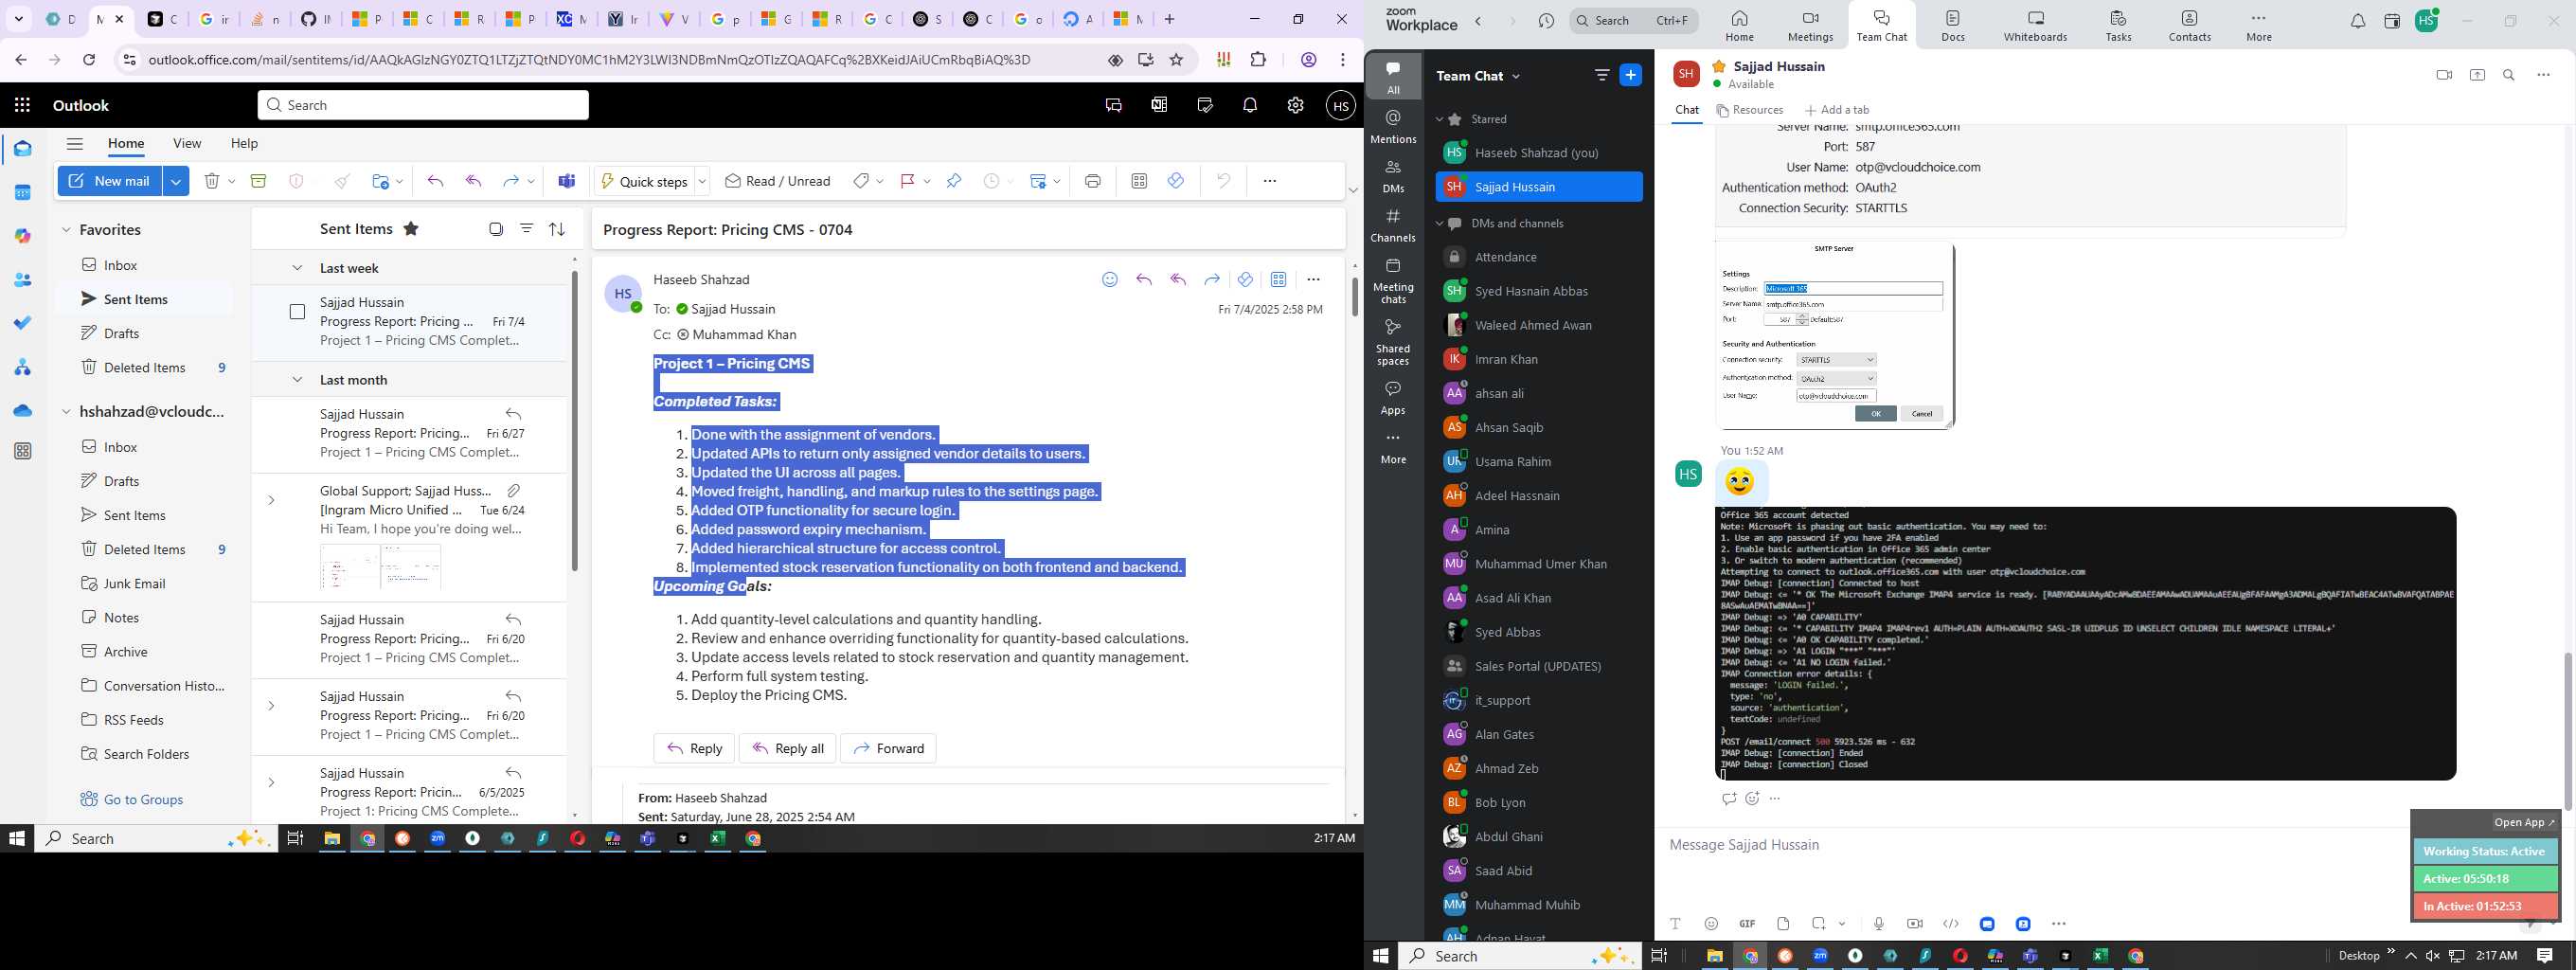2576x970 pixels.
Task: Collapse the Last month message group
Action: click(297, 380)
